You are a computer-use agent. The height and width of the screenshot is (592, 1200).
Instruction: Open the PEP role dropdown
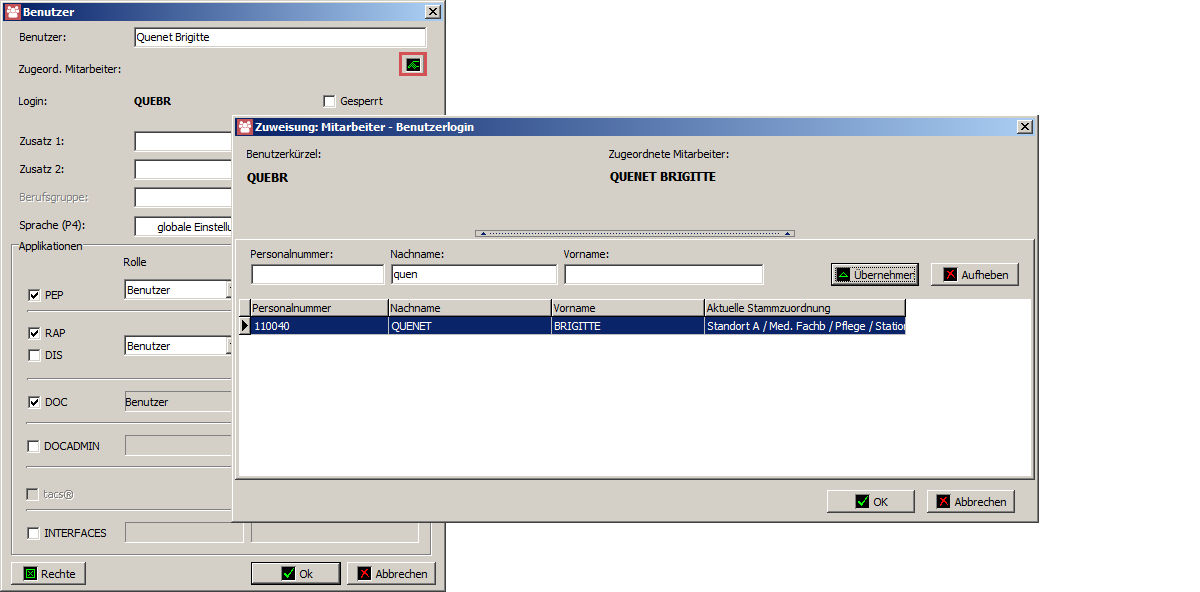(x=178, y=290)
